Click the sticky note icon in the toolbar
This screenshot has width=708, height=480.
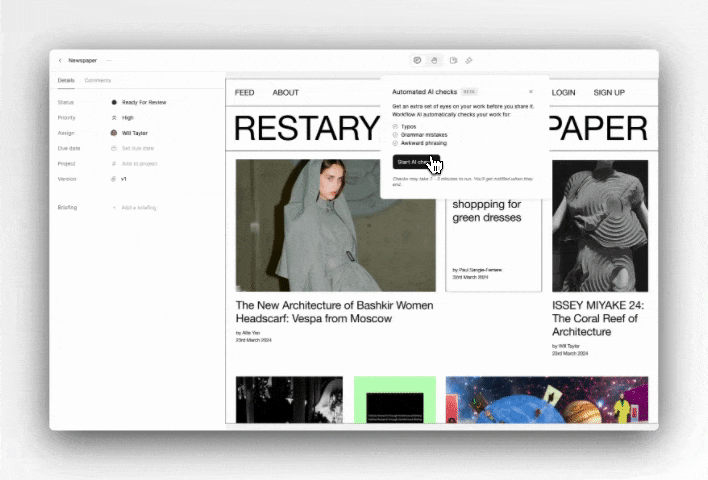pos(453,61)
